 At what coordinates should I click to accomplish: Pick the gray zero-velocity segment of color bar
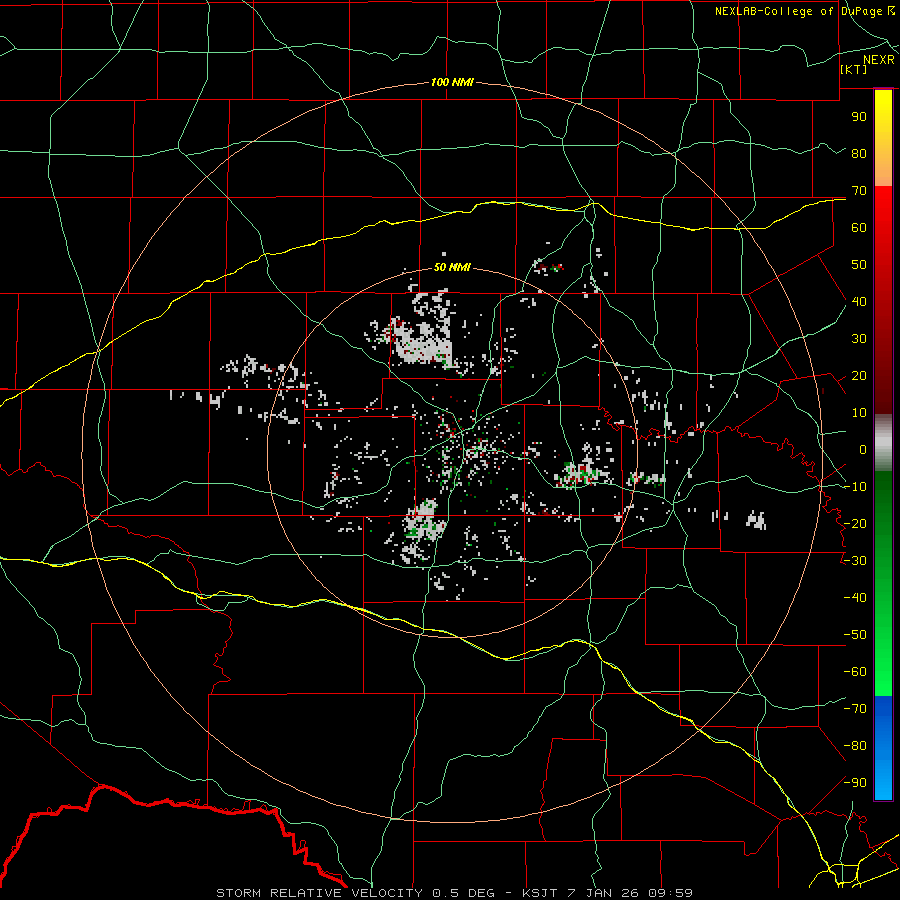tap(883, 443)
